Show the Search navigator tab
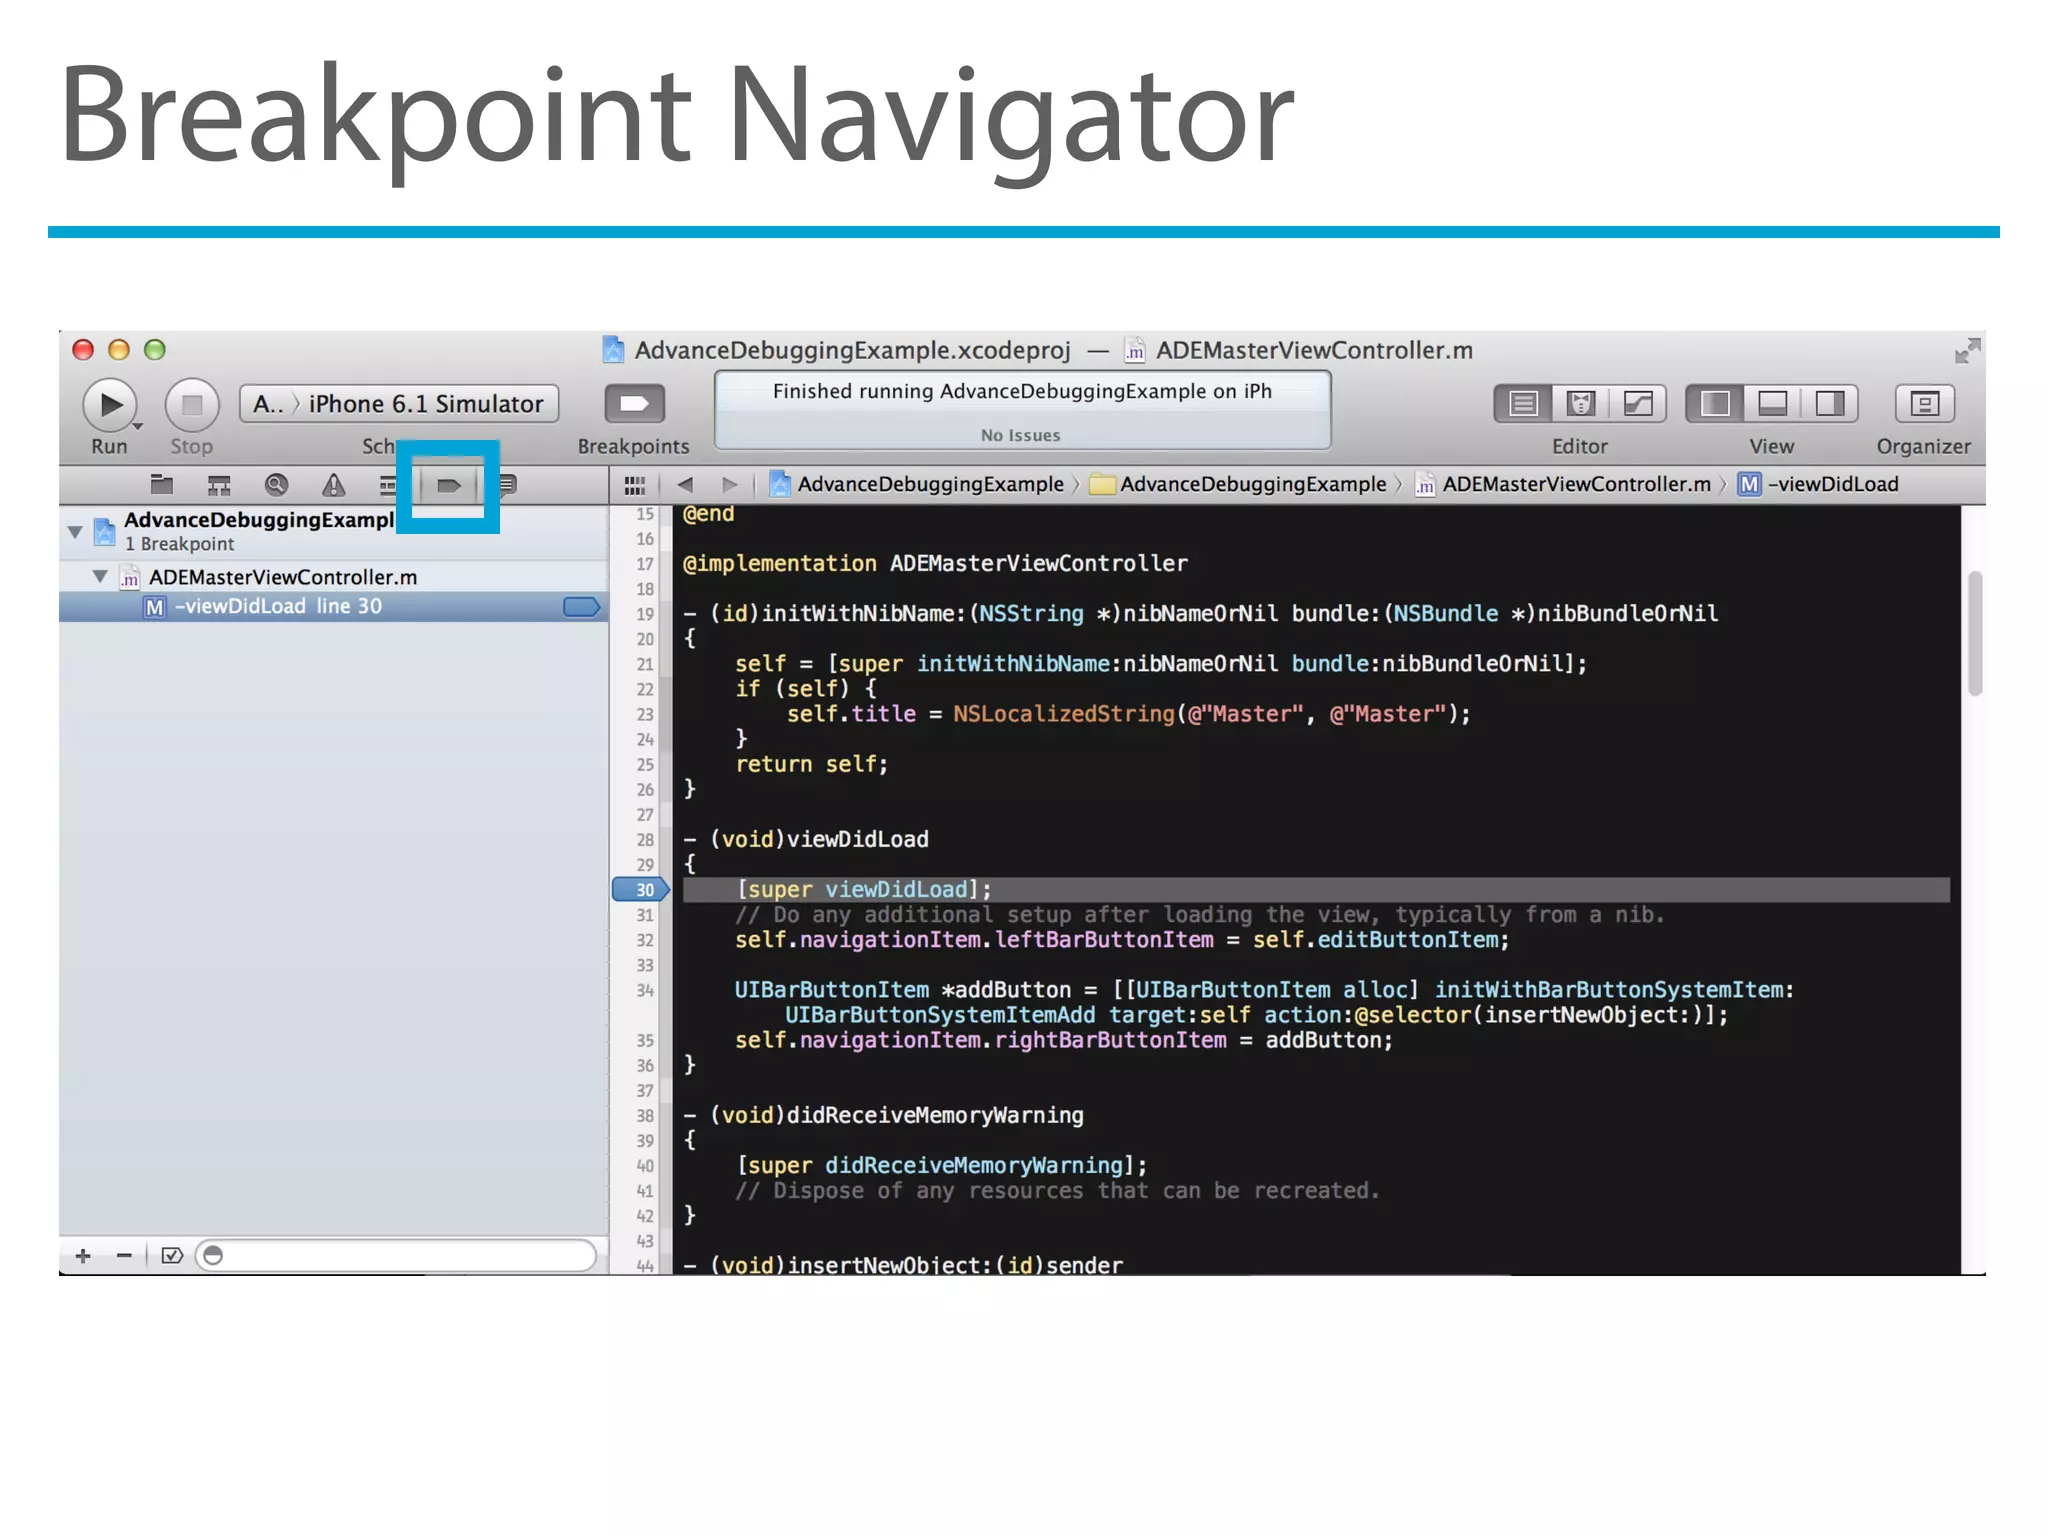 click(276, 485)
